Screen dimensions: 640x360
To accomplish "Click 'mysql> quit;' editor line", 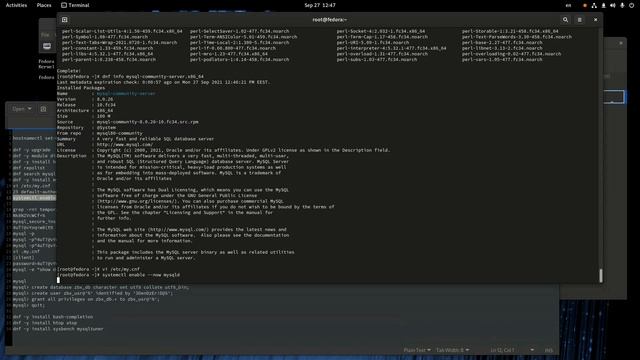I will [x=29, y=305].
